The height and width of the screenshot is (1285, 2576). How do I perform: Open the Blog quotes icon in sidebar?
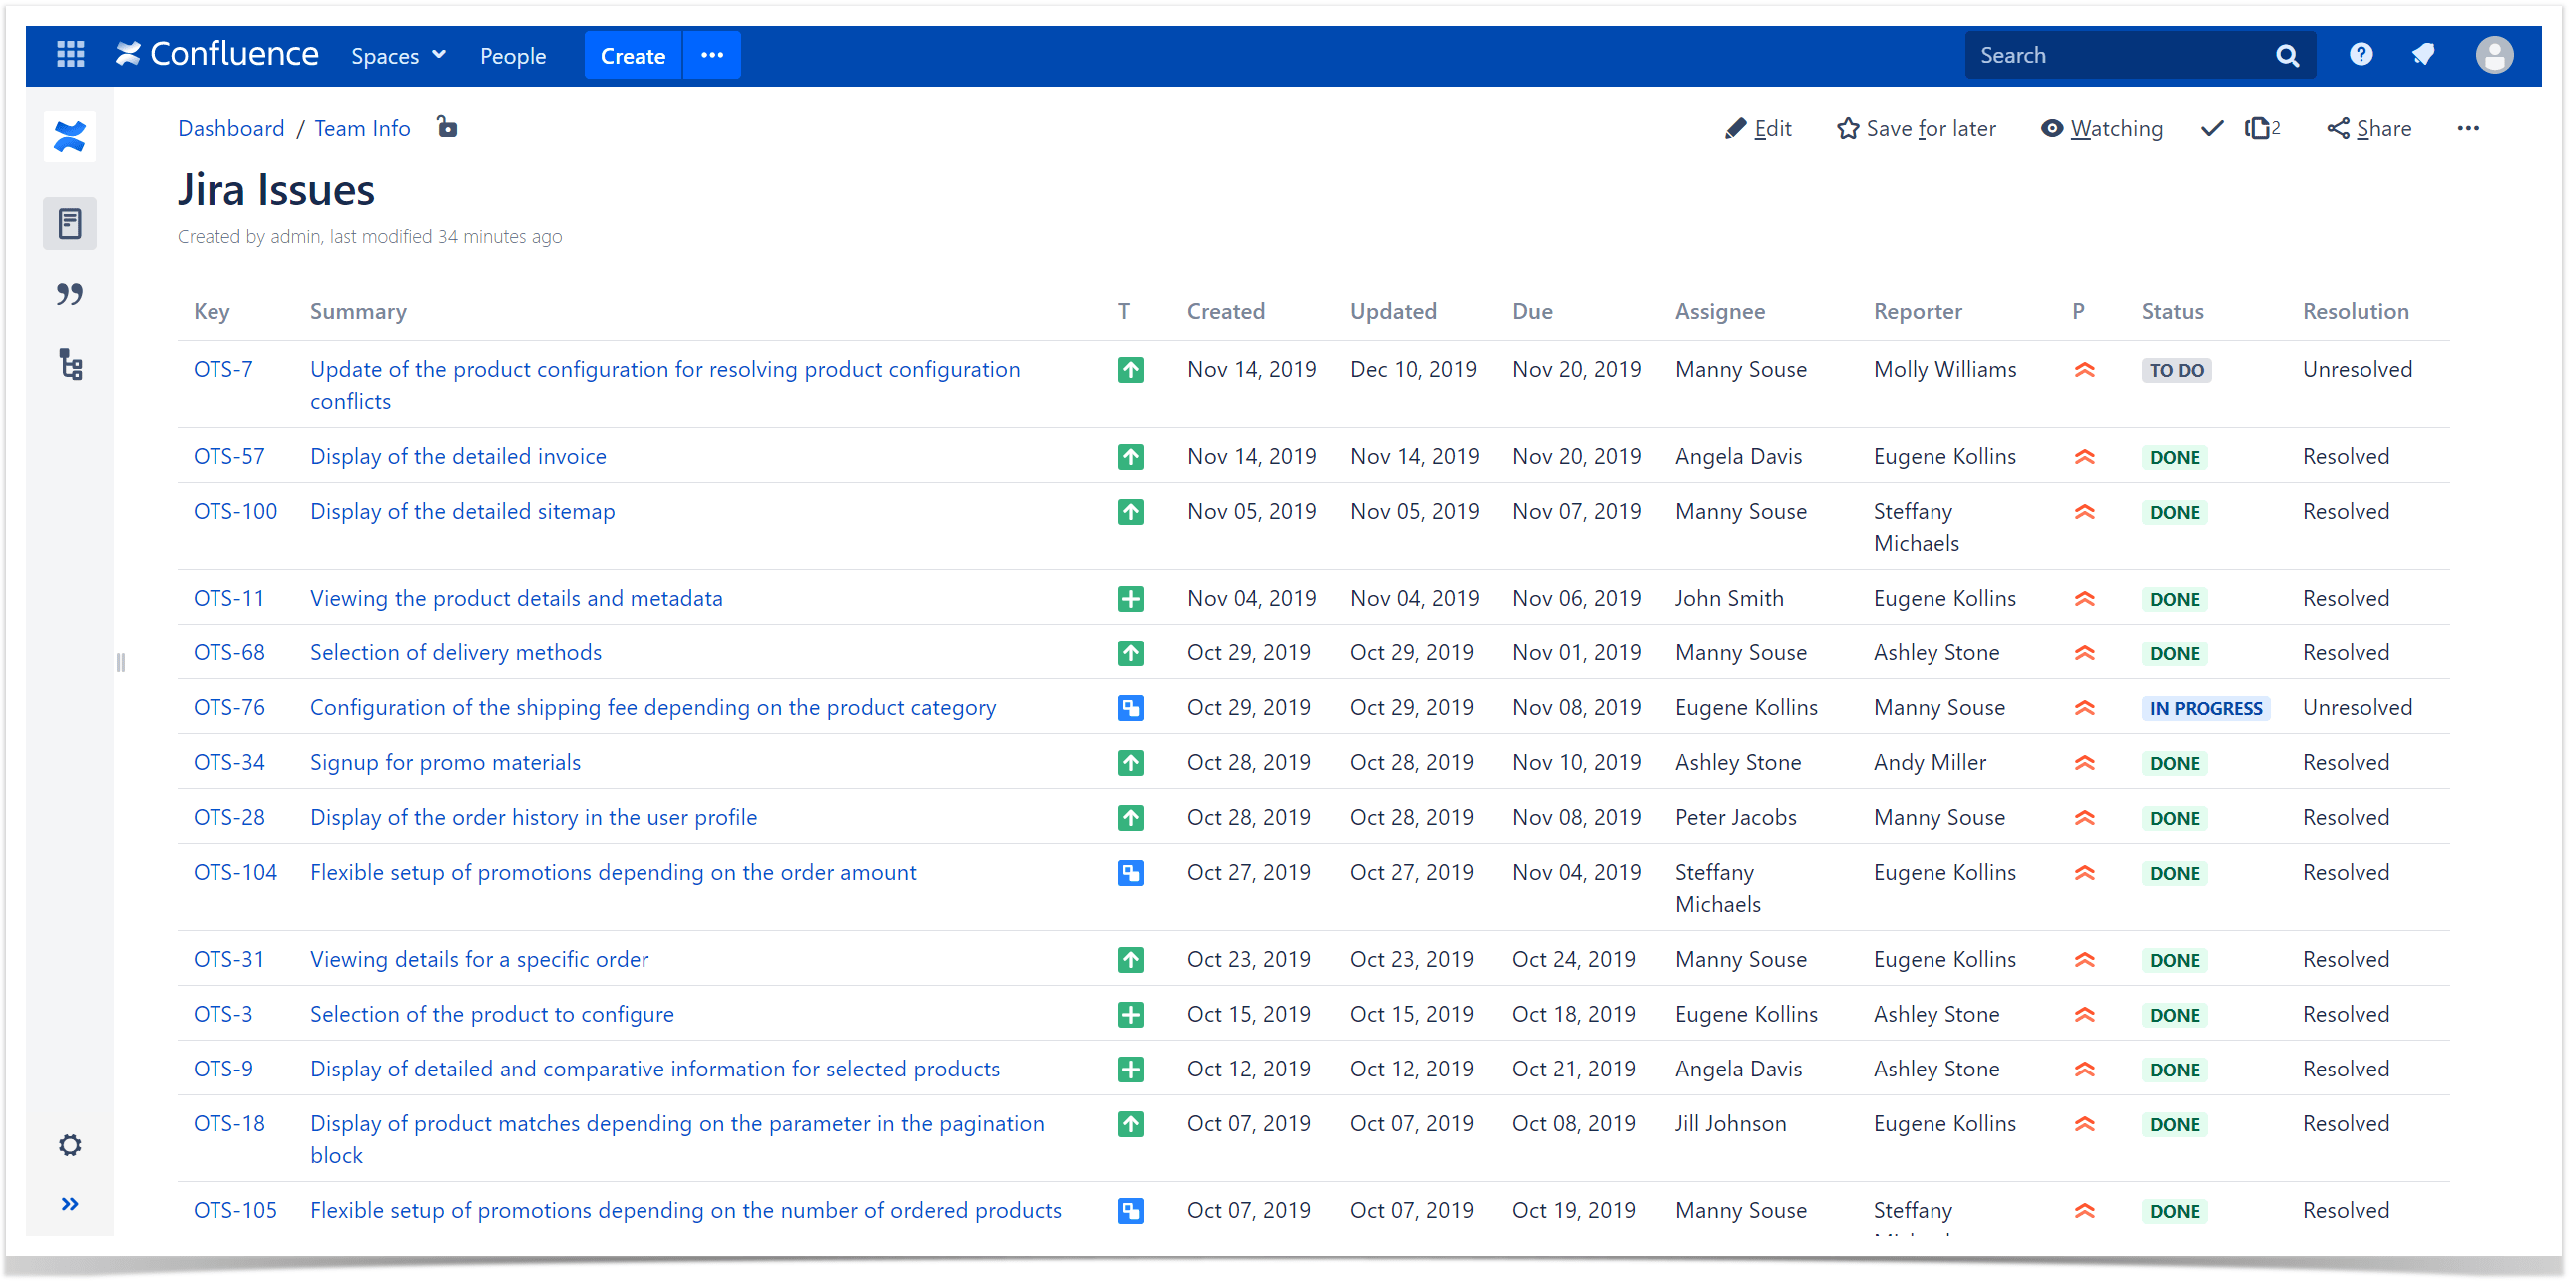tap(70, 294)
